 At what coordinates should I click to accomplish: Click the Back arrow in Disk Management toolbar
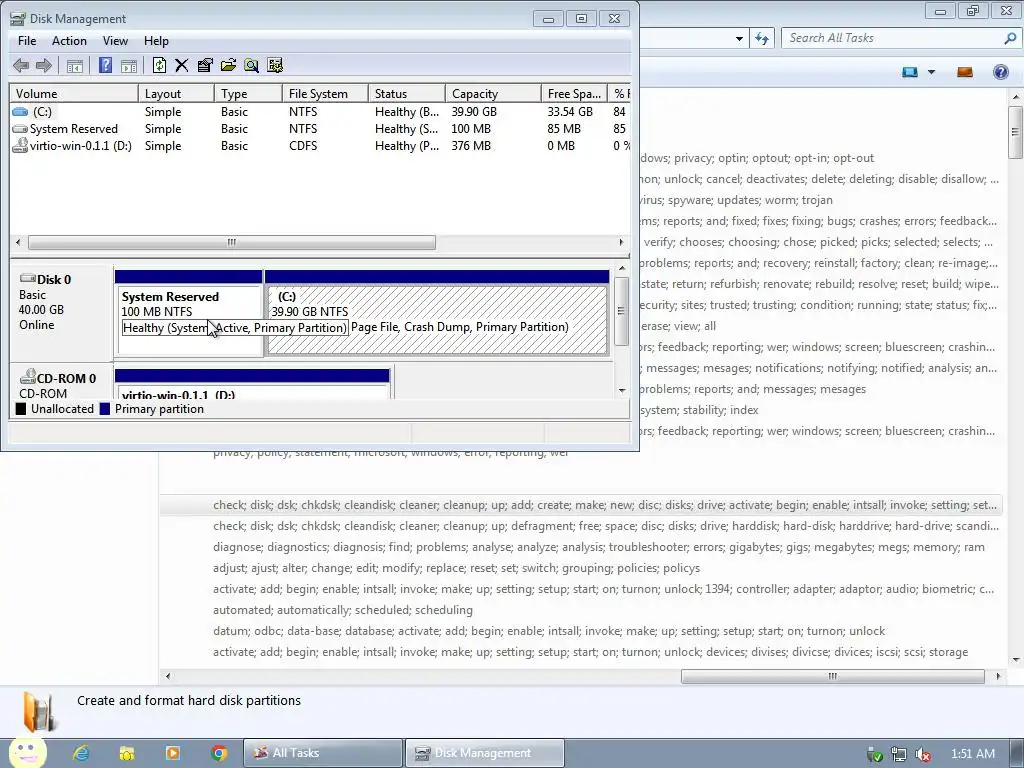coord(21,65)
